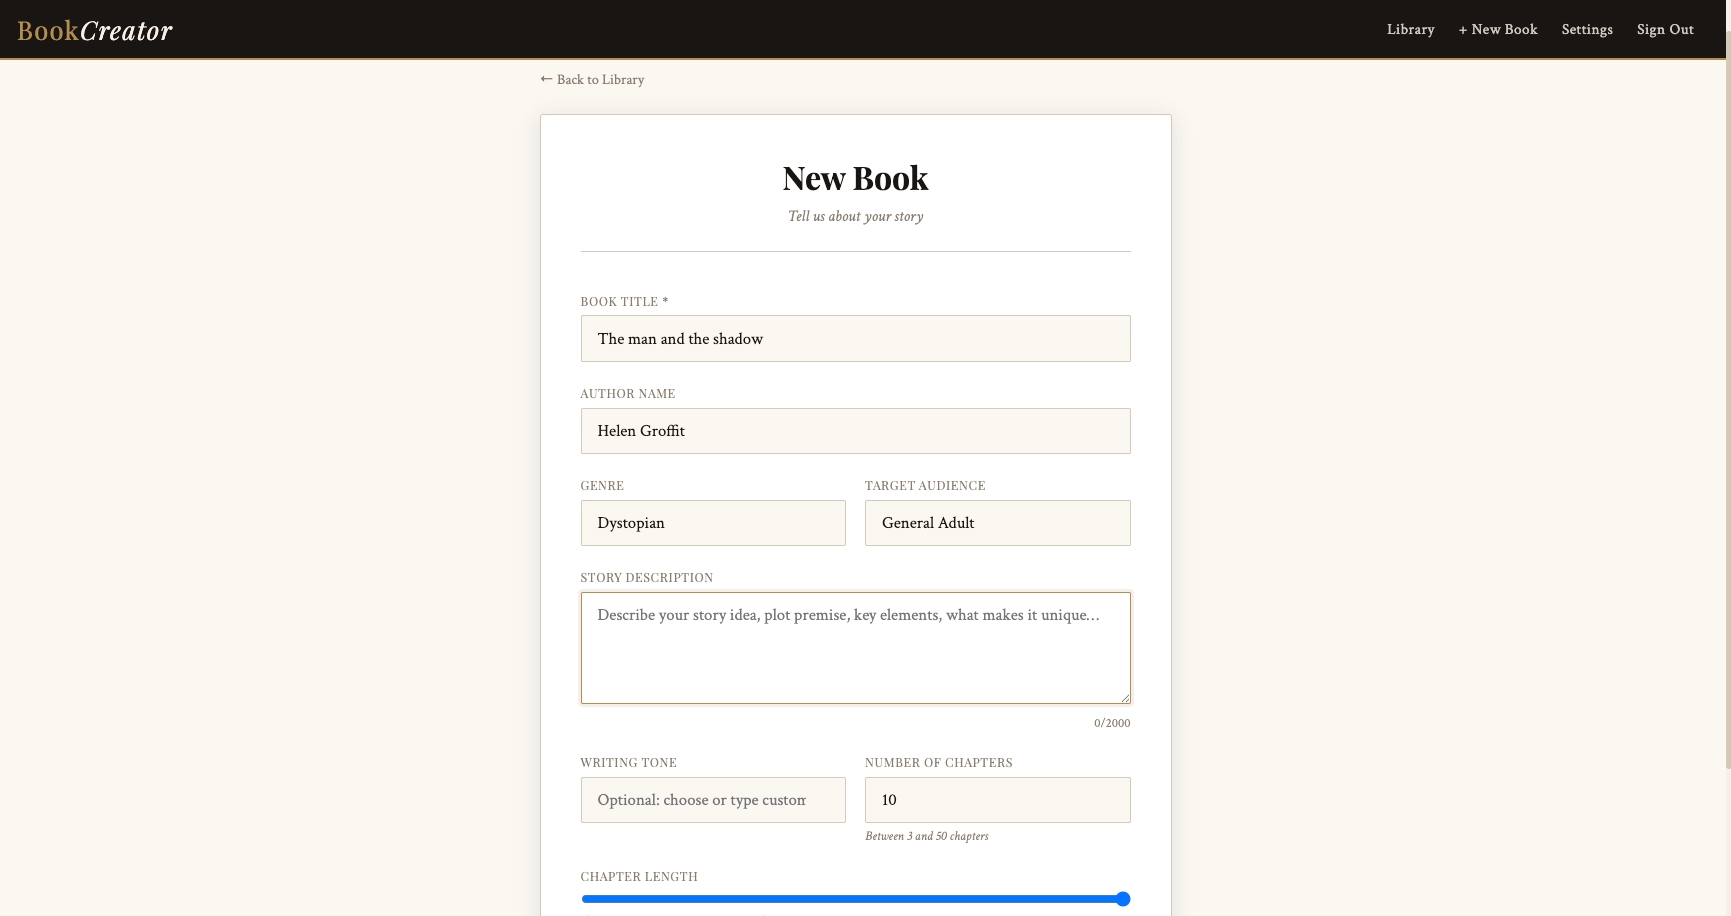Viewport: 1731px width, 916px height.
Task: Click the Number of Chapters field showing '10'
Action: pyautogui.click(x=996, y=800)
